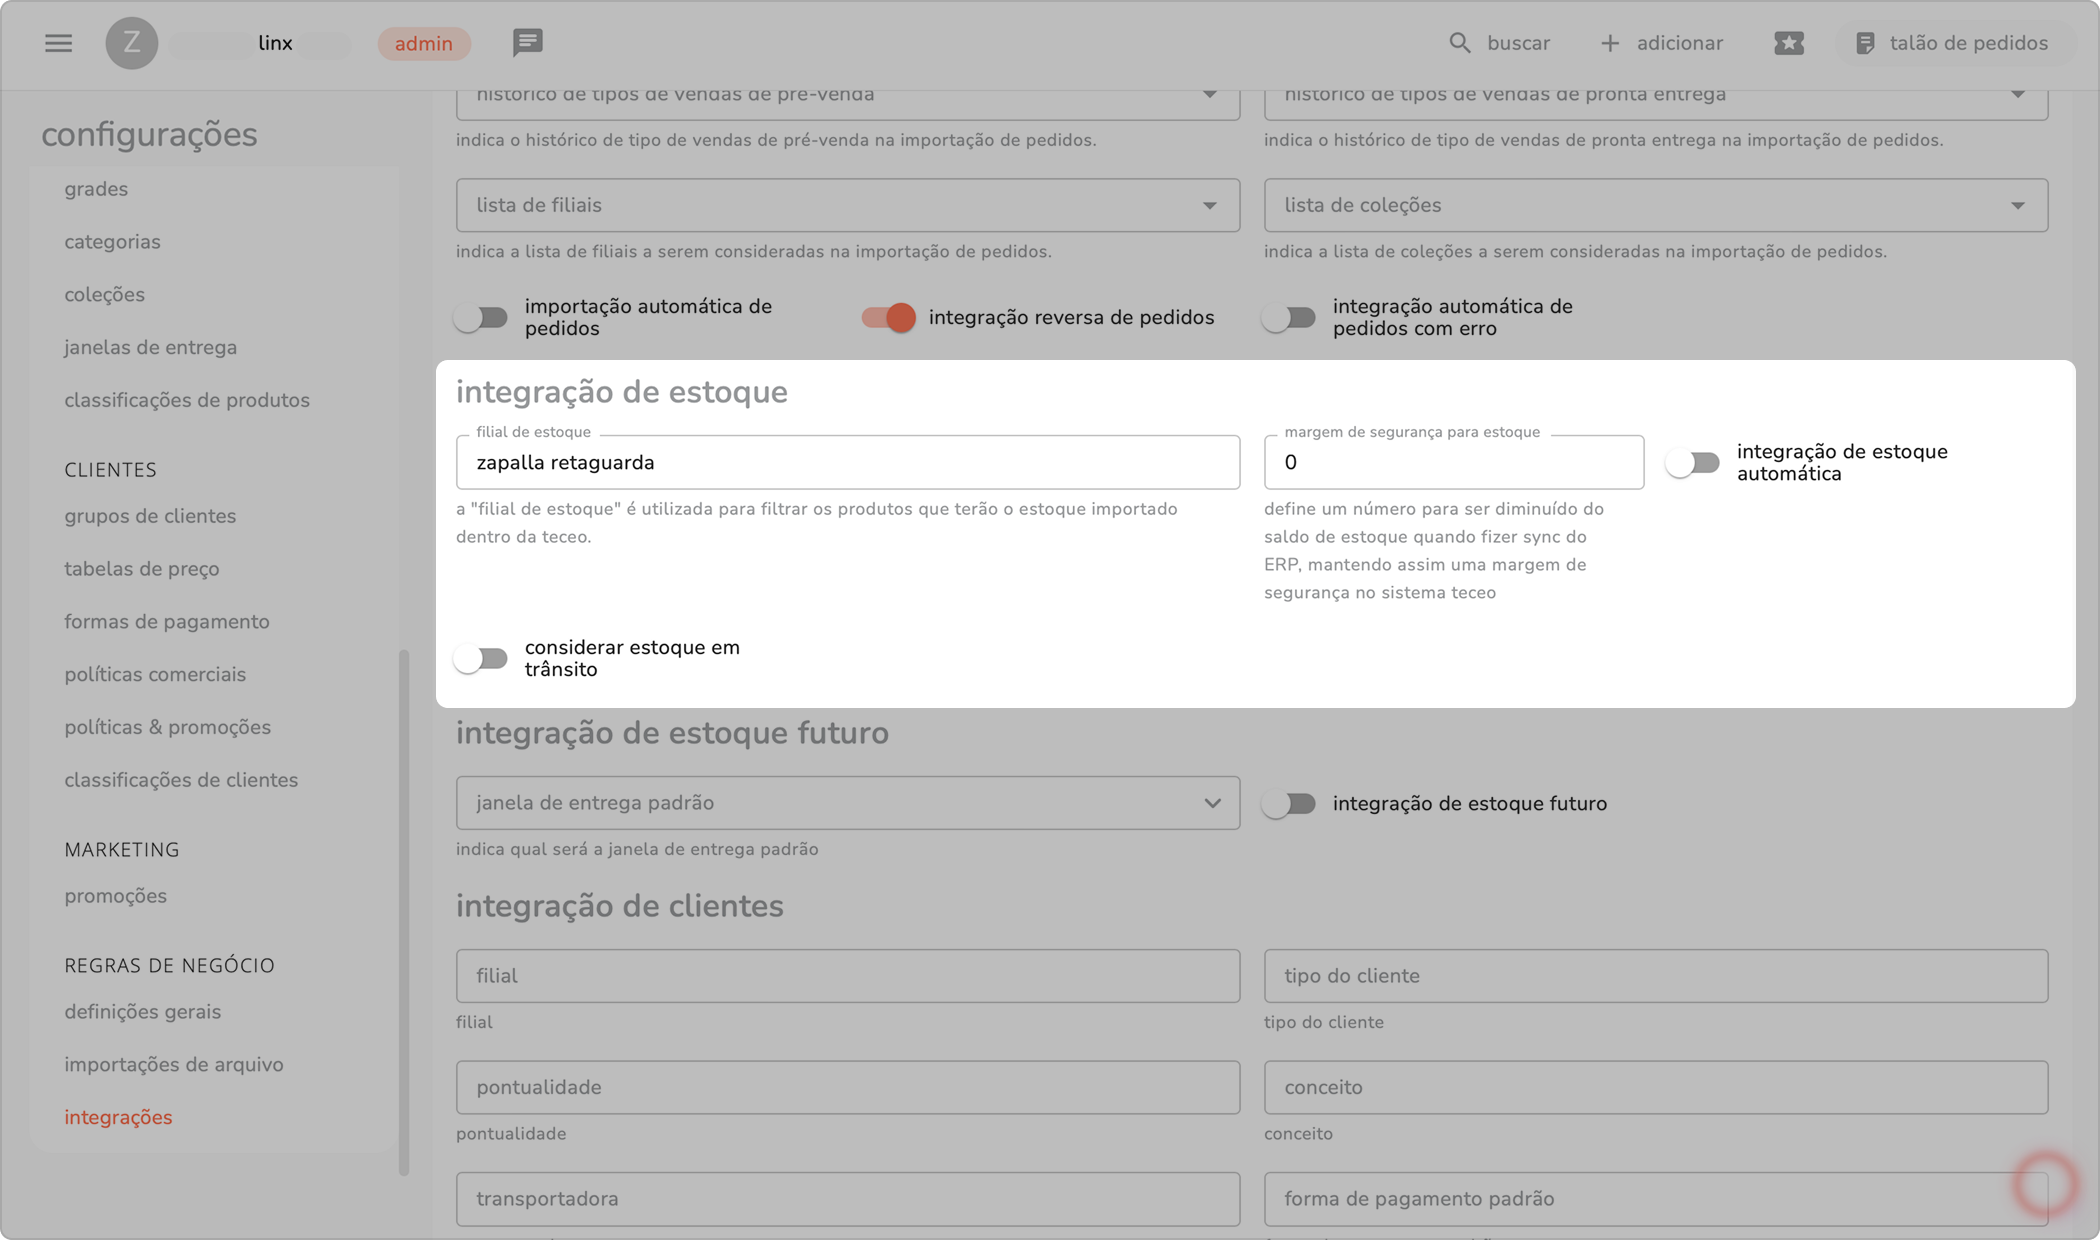Image resolution: width=2100 pixels, height=1240 pixels.
Task: Click the search magnifier icon
Action: click(x=1459, y=43)
